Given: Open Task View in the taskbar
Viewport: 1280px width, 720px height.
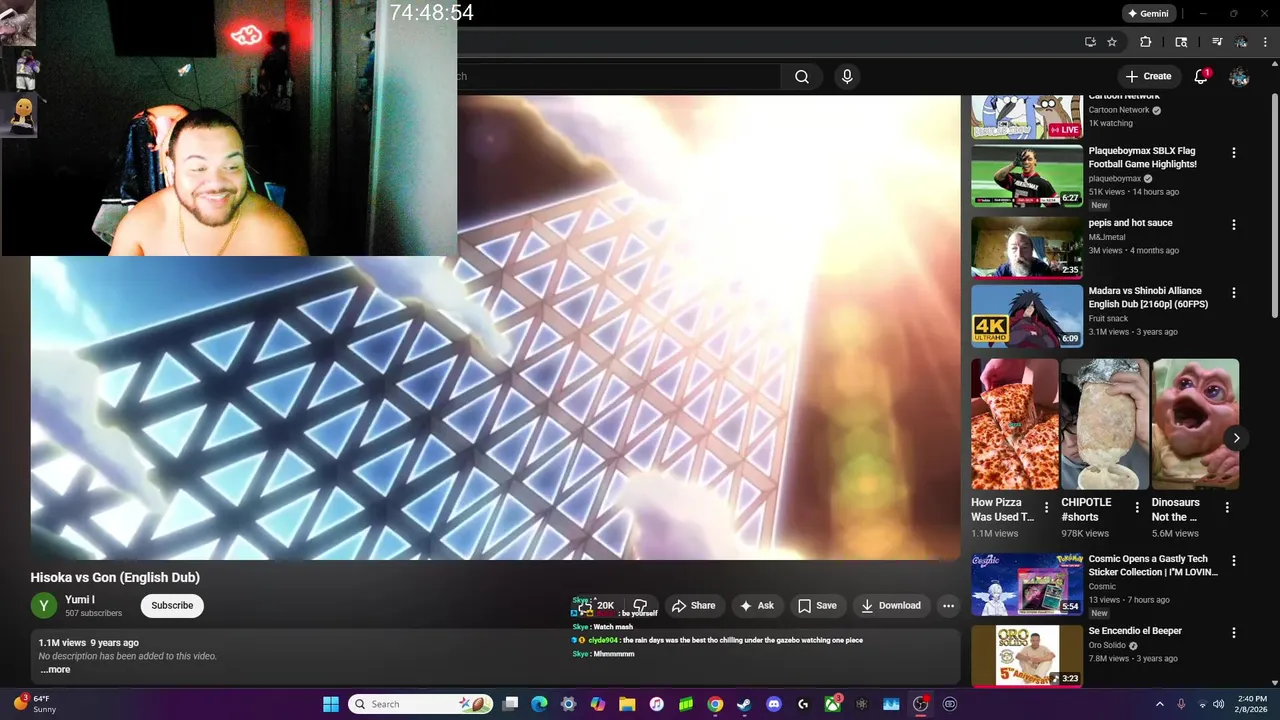Looking at the screenshot, I should [510, 704].
